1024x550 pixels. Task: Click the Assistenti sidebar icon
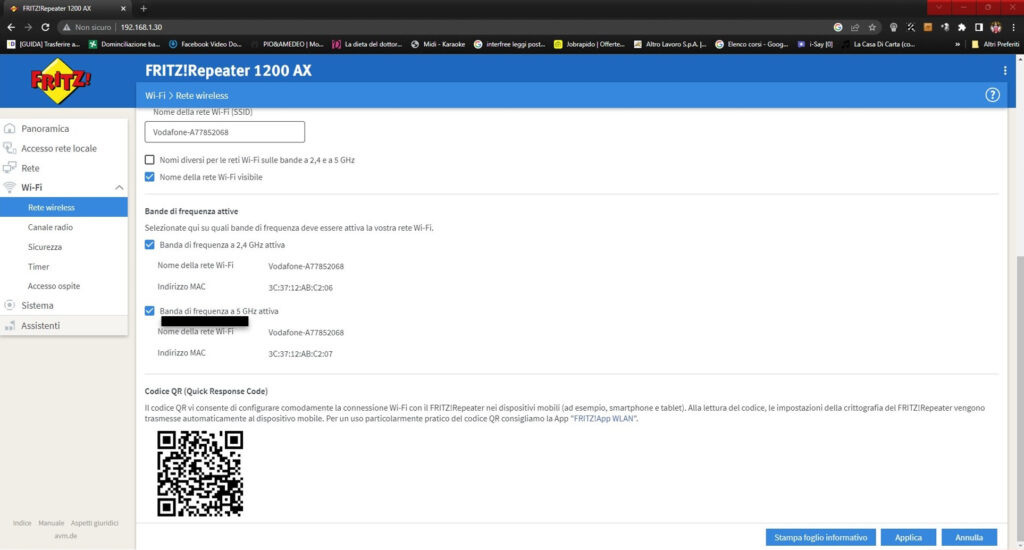click(x=10, y=325)
